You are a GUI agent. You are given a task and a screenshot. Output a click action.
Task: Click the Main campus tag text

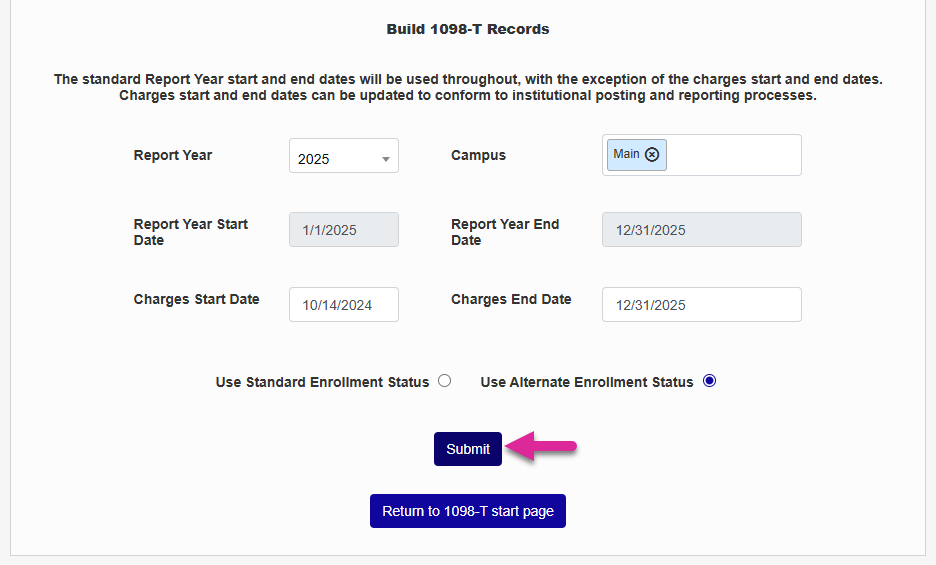(x=626, y=154)
